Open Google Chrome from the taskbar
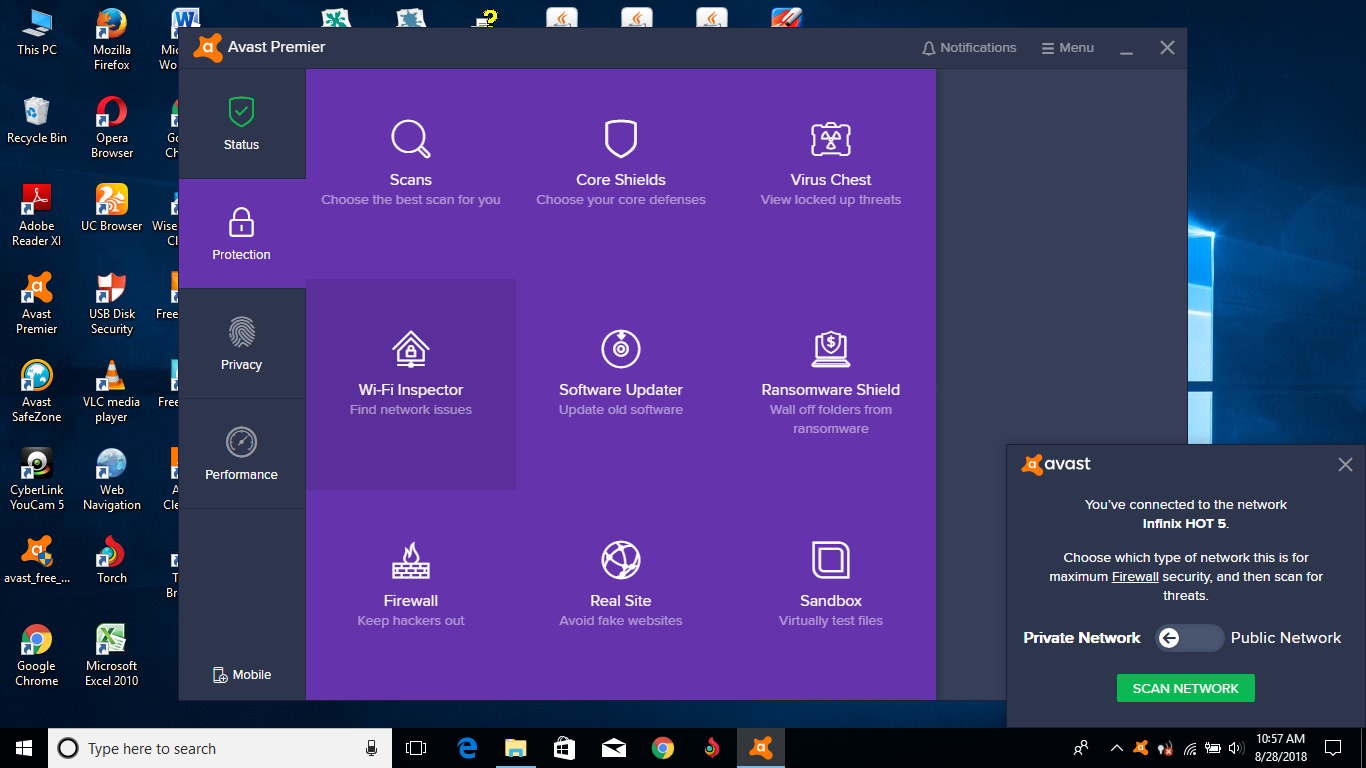Image resolution: width=1366 pixels, height=768 pixels. point(663,748)
